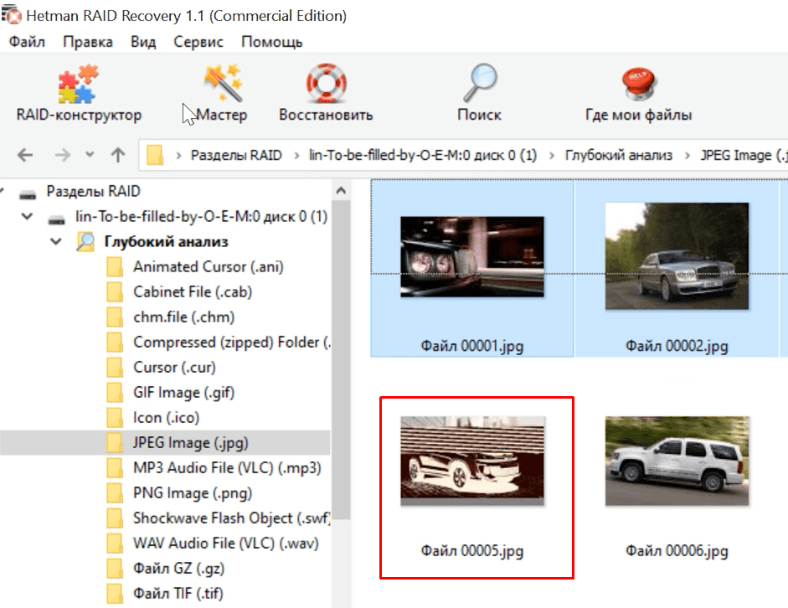Select thumbnail Файл 00001.jpg
788x608 pixels.
(472, 269)
